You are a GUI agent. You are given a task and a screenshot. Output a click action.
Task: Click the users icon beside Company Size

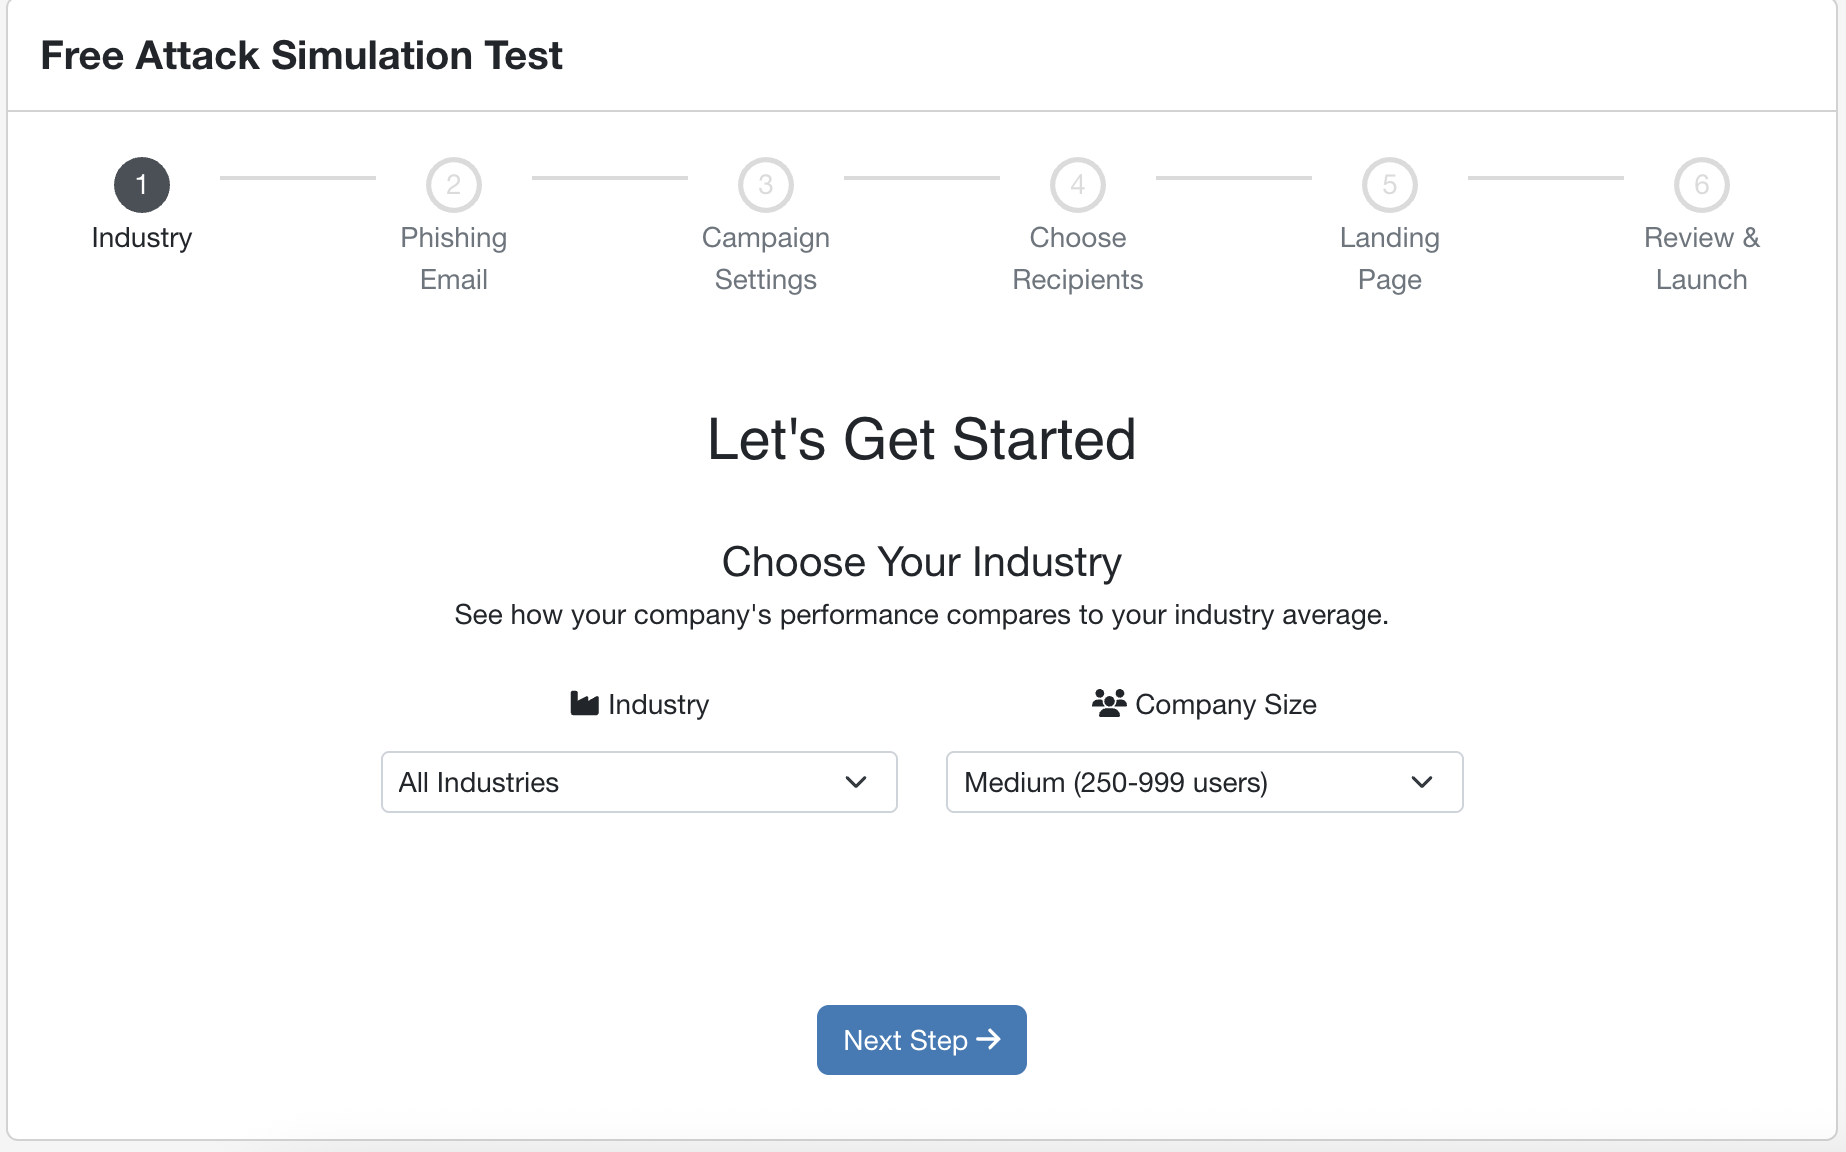[x=1109, y=703]
